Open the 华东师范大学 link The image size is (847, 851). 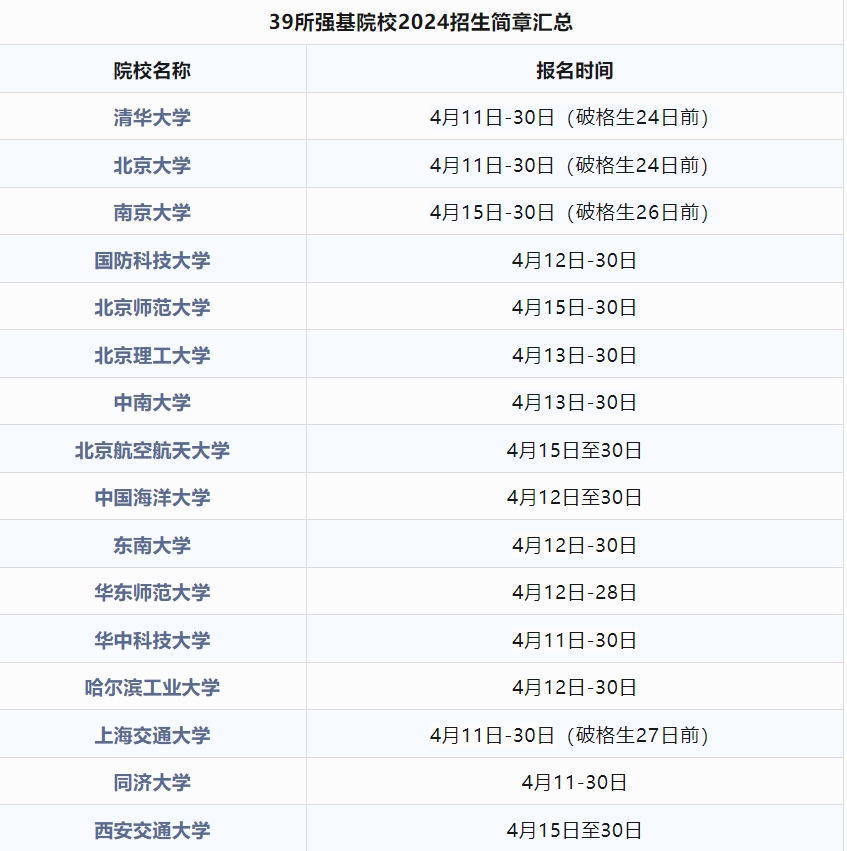click(152, 592)
